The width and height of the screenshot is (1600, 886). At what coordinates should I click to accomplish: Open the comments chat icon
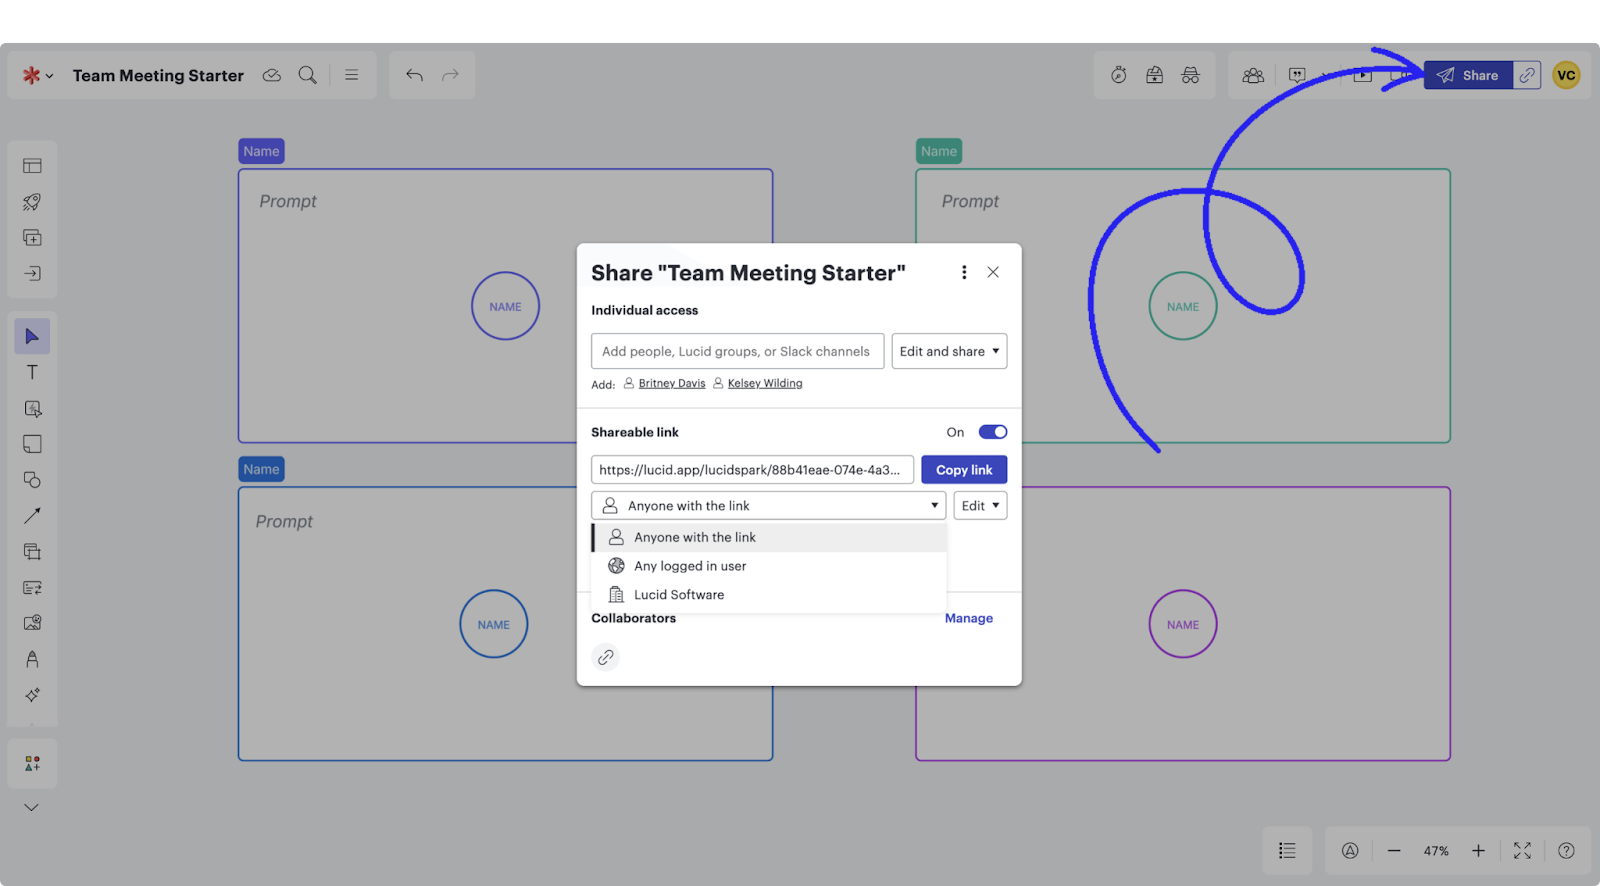coord(1297,76)
